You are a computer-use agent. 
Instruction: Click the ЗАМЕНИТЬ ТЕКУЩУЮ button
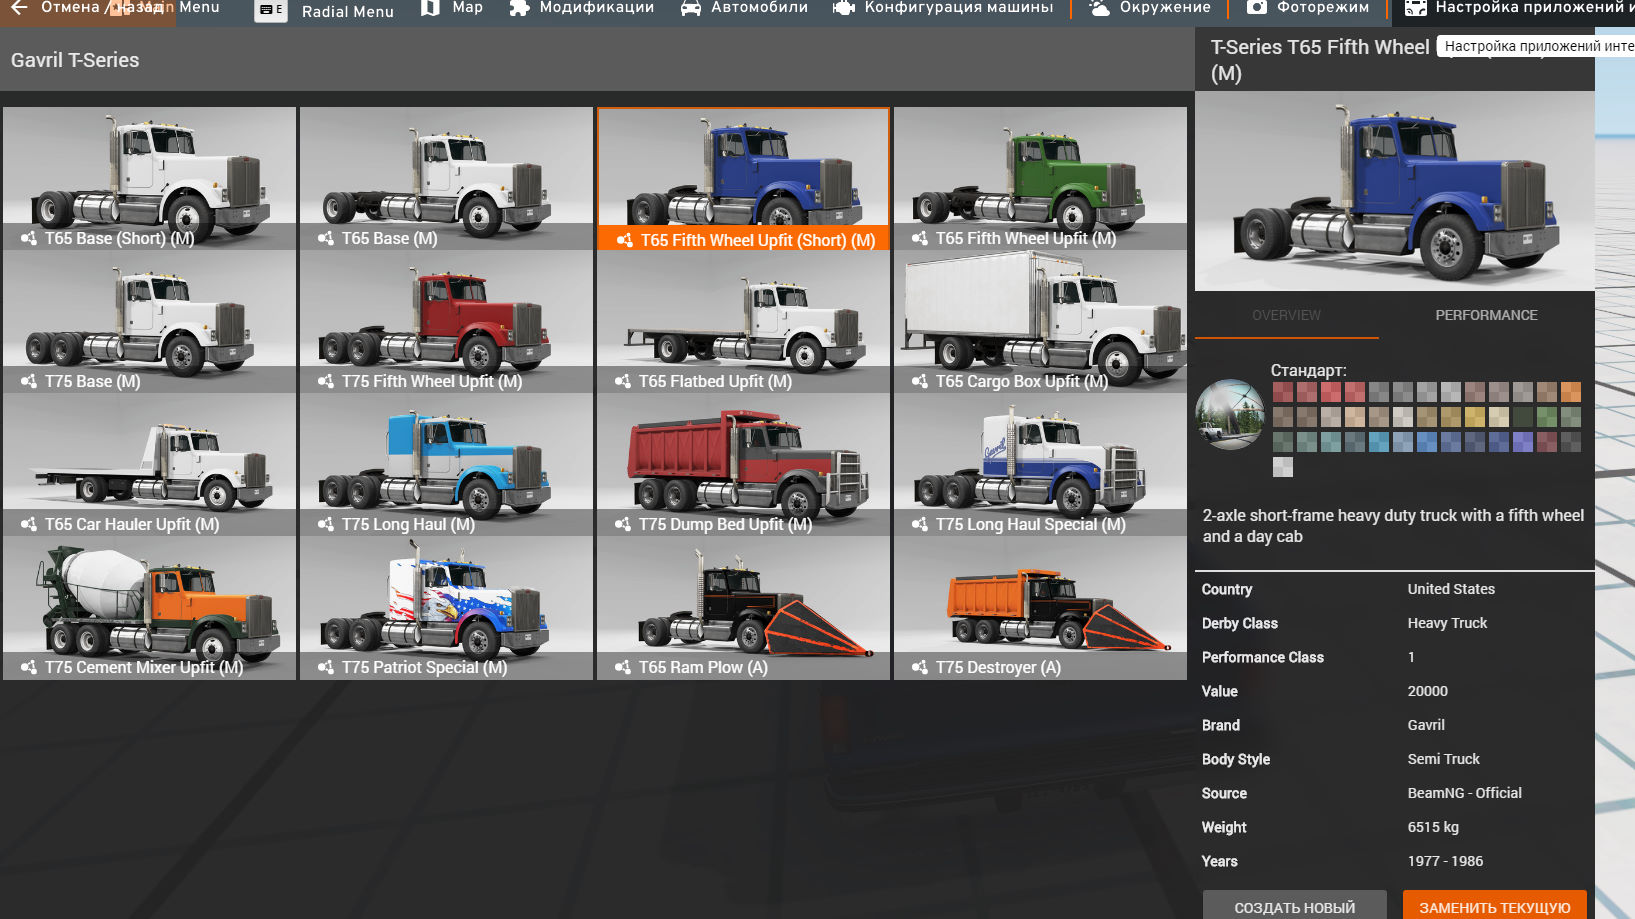point(1495,907)
